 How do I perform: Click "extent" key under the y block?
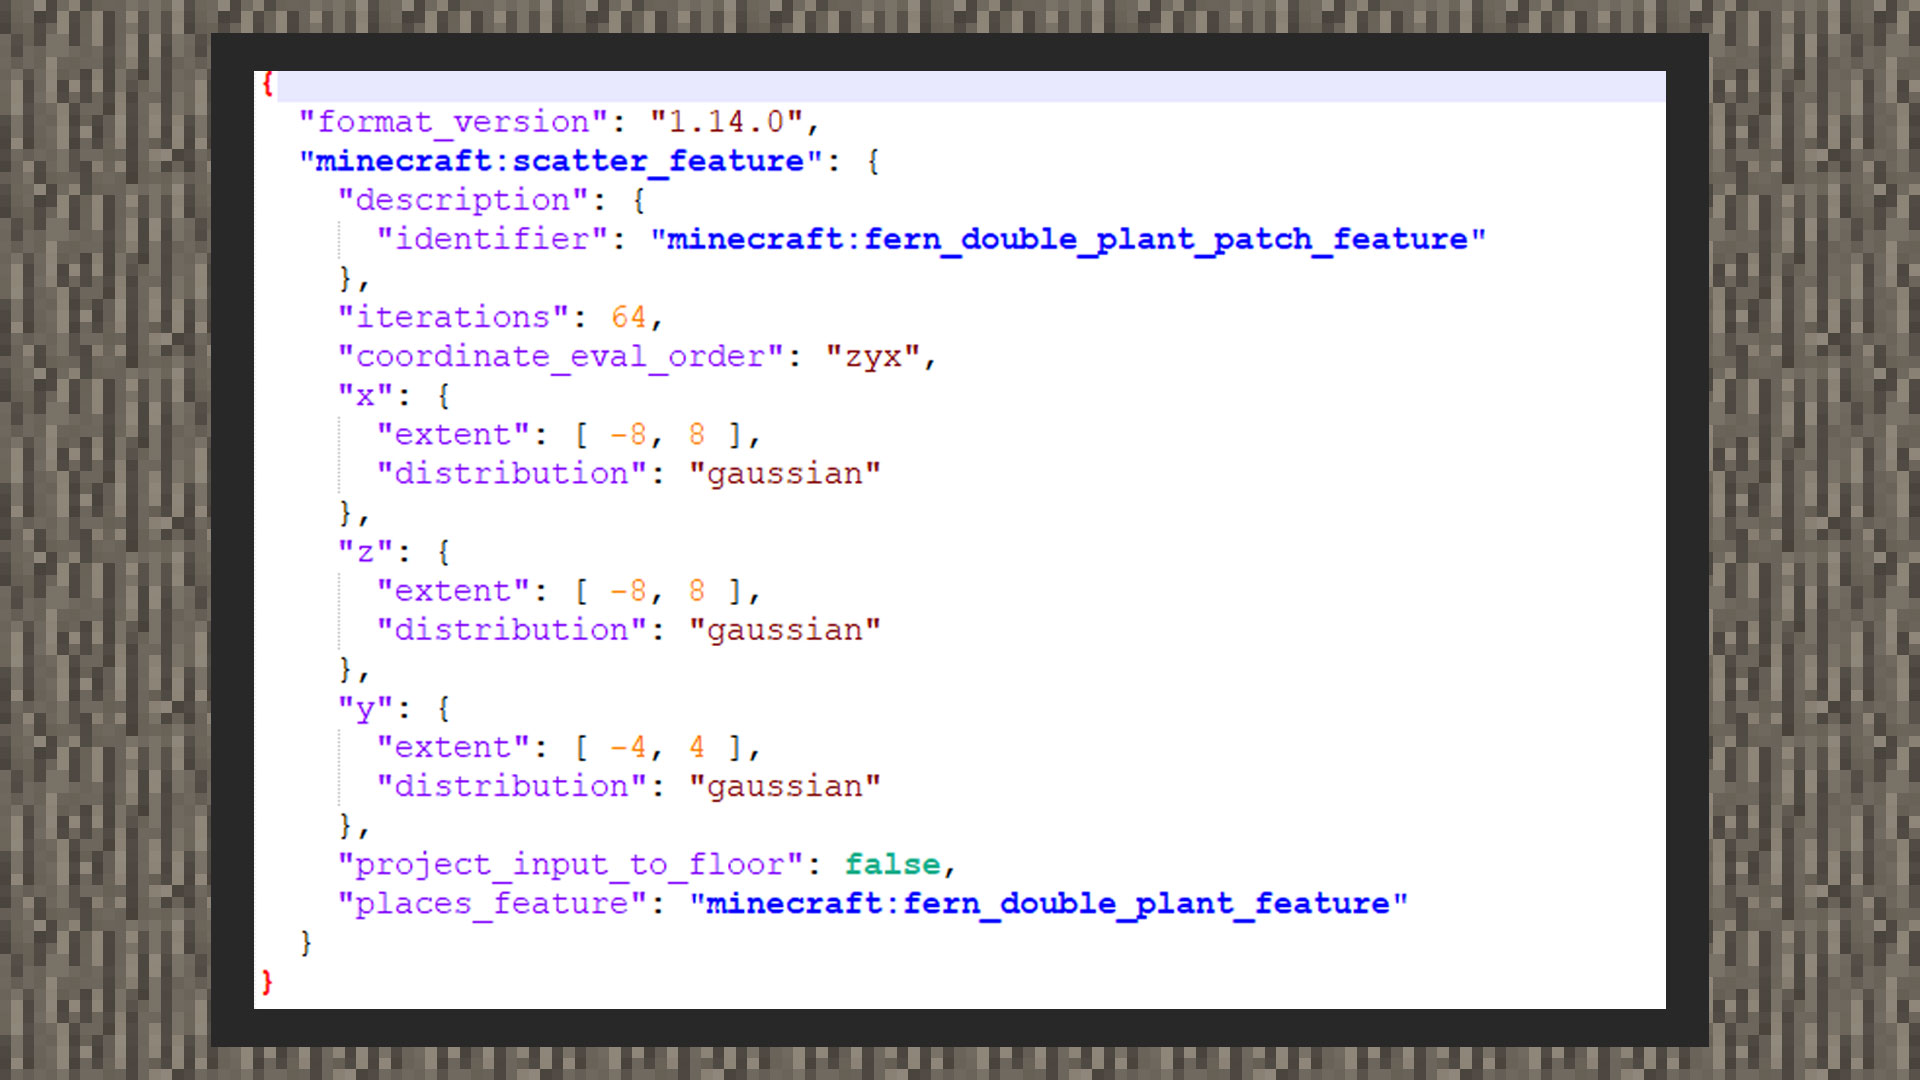coord(453,747)
